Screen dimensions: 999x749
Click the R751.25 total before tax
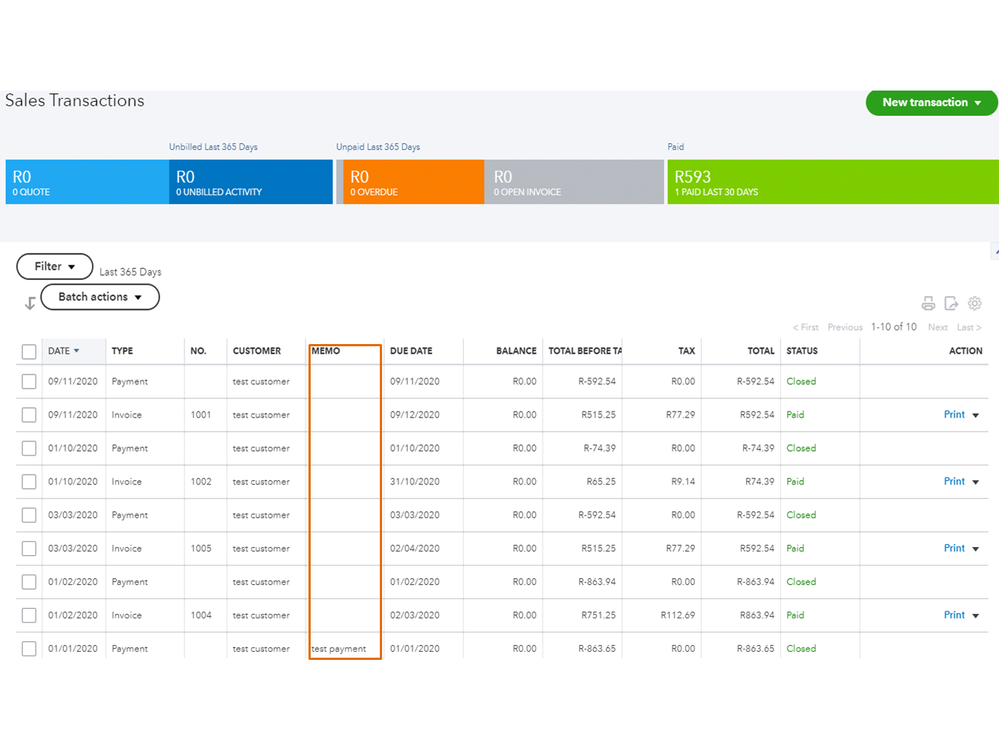[598, 615]
